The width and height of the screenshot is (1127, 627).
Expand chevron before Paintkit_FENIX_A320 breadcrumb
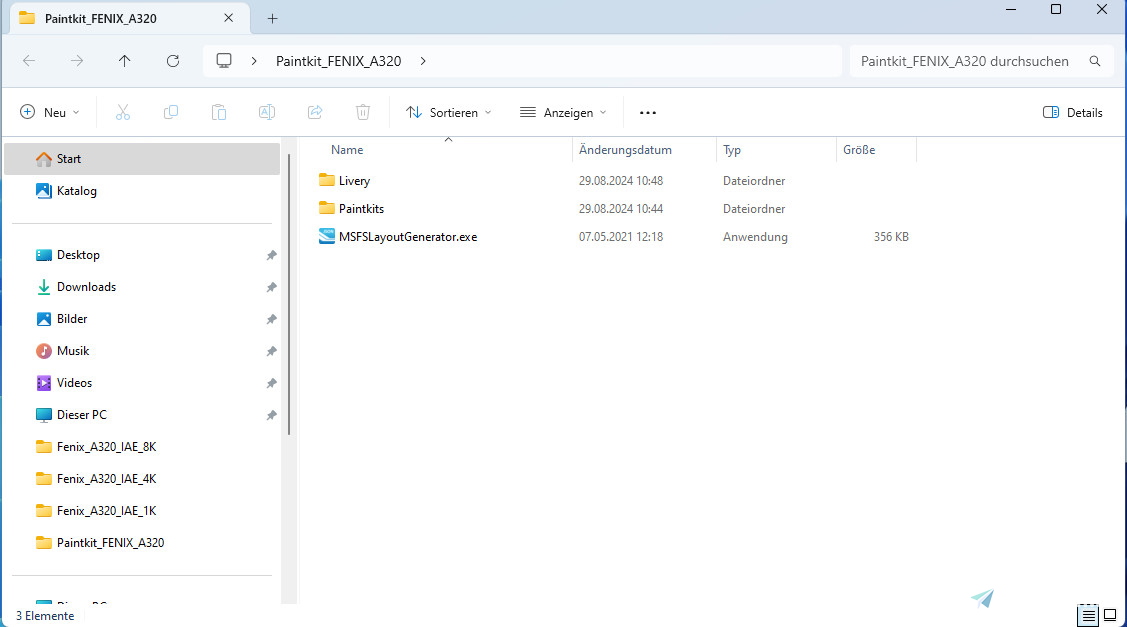pyautogui.click(x=254, y=61)
